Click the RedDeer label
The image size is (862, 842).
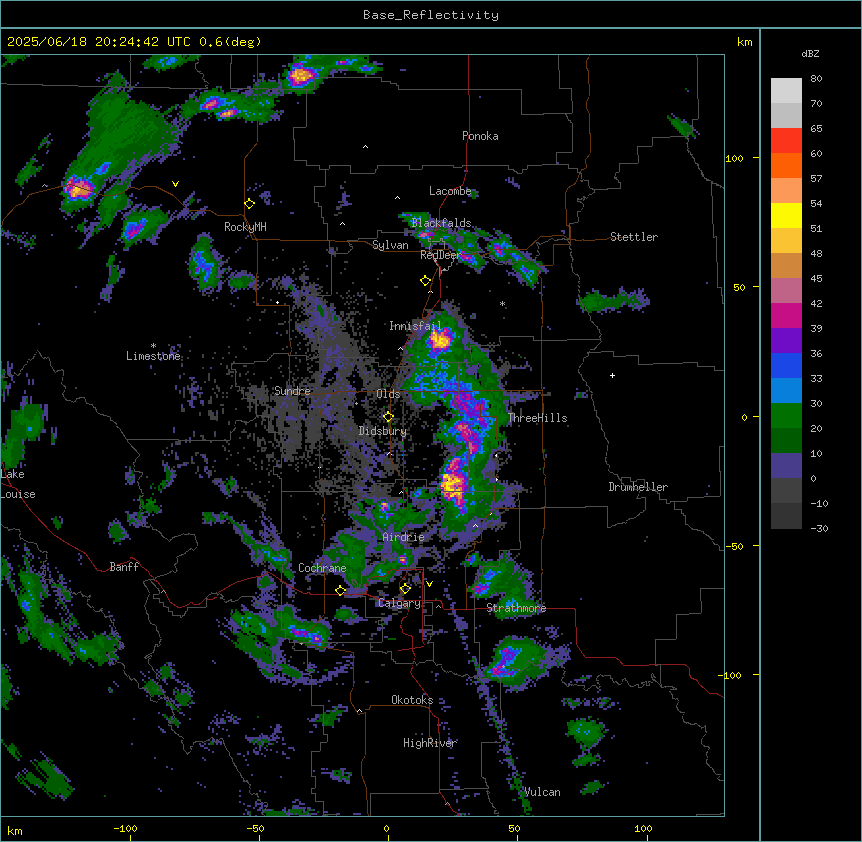click(440, 255)
